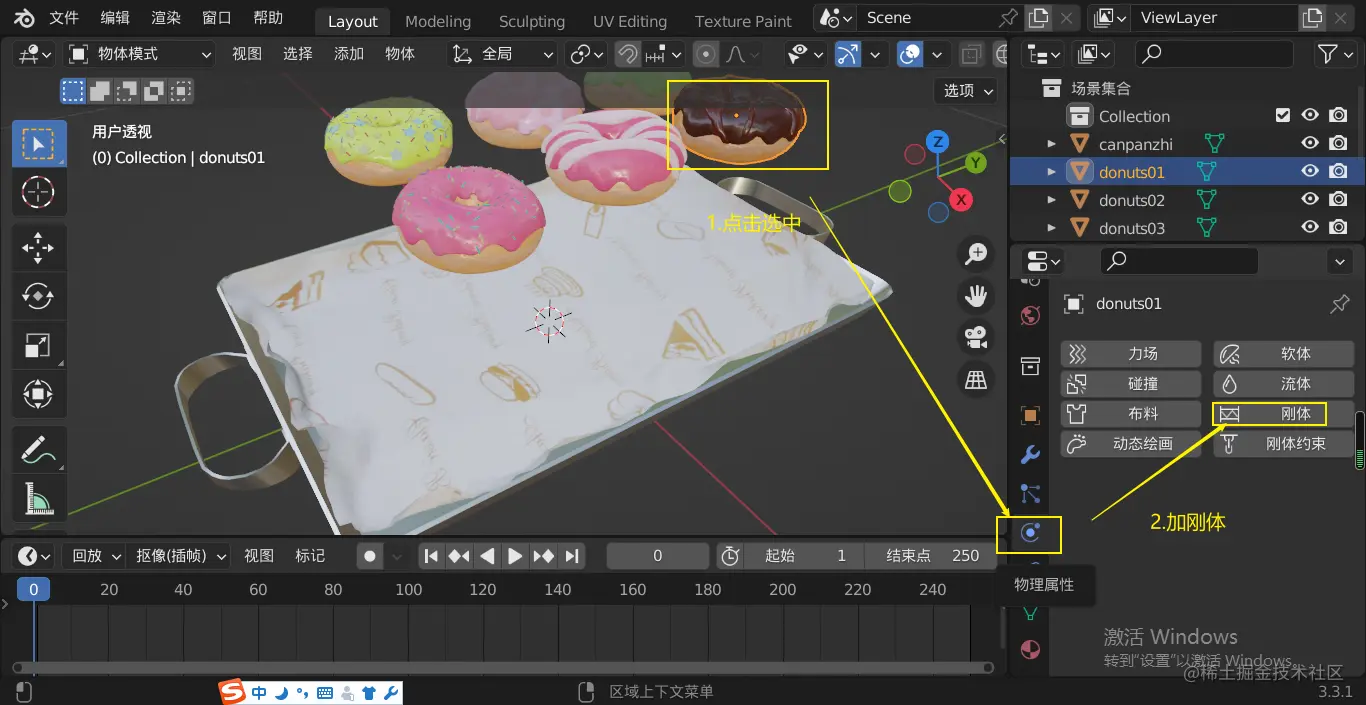Open the keying (抠像(插帧)) dropdown

(179, 556)
